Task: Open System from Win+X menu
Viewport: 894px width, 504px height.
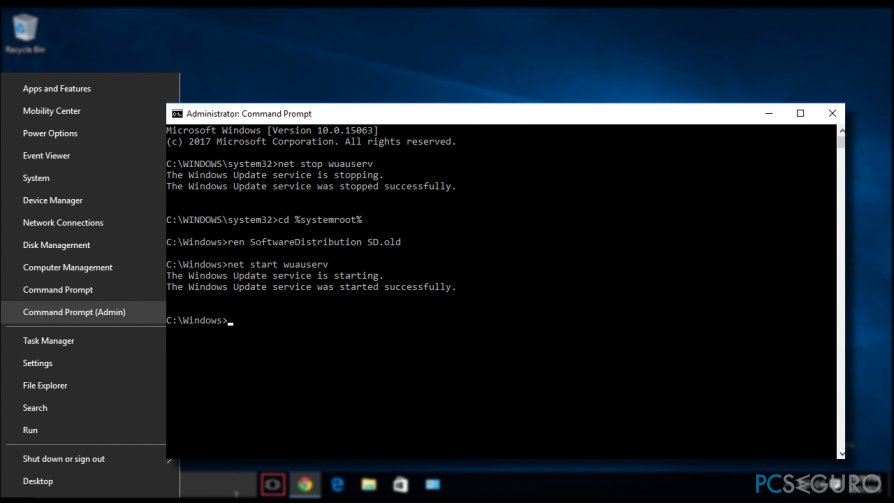Action: click(x=36, y=178)
